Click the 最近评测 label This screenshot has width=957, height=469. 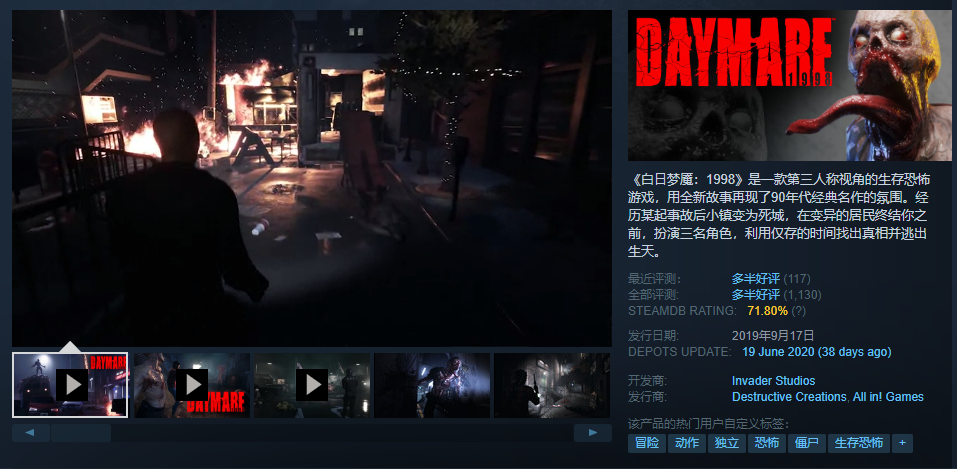click(x=654, y=279)
